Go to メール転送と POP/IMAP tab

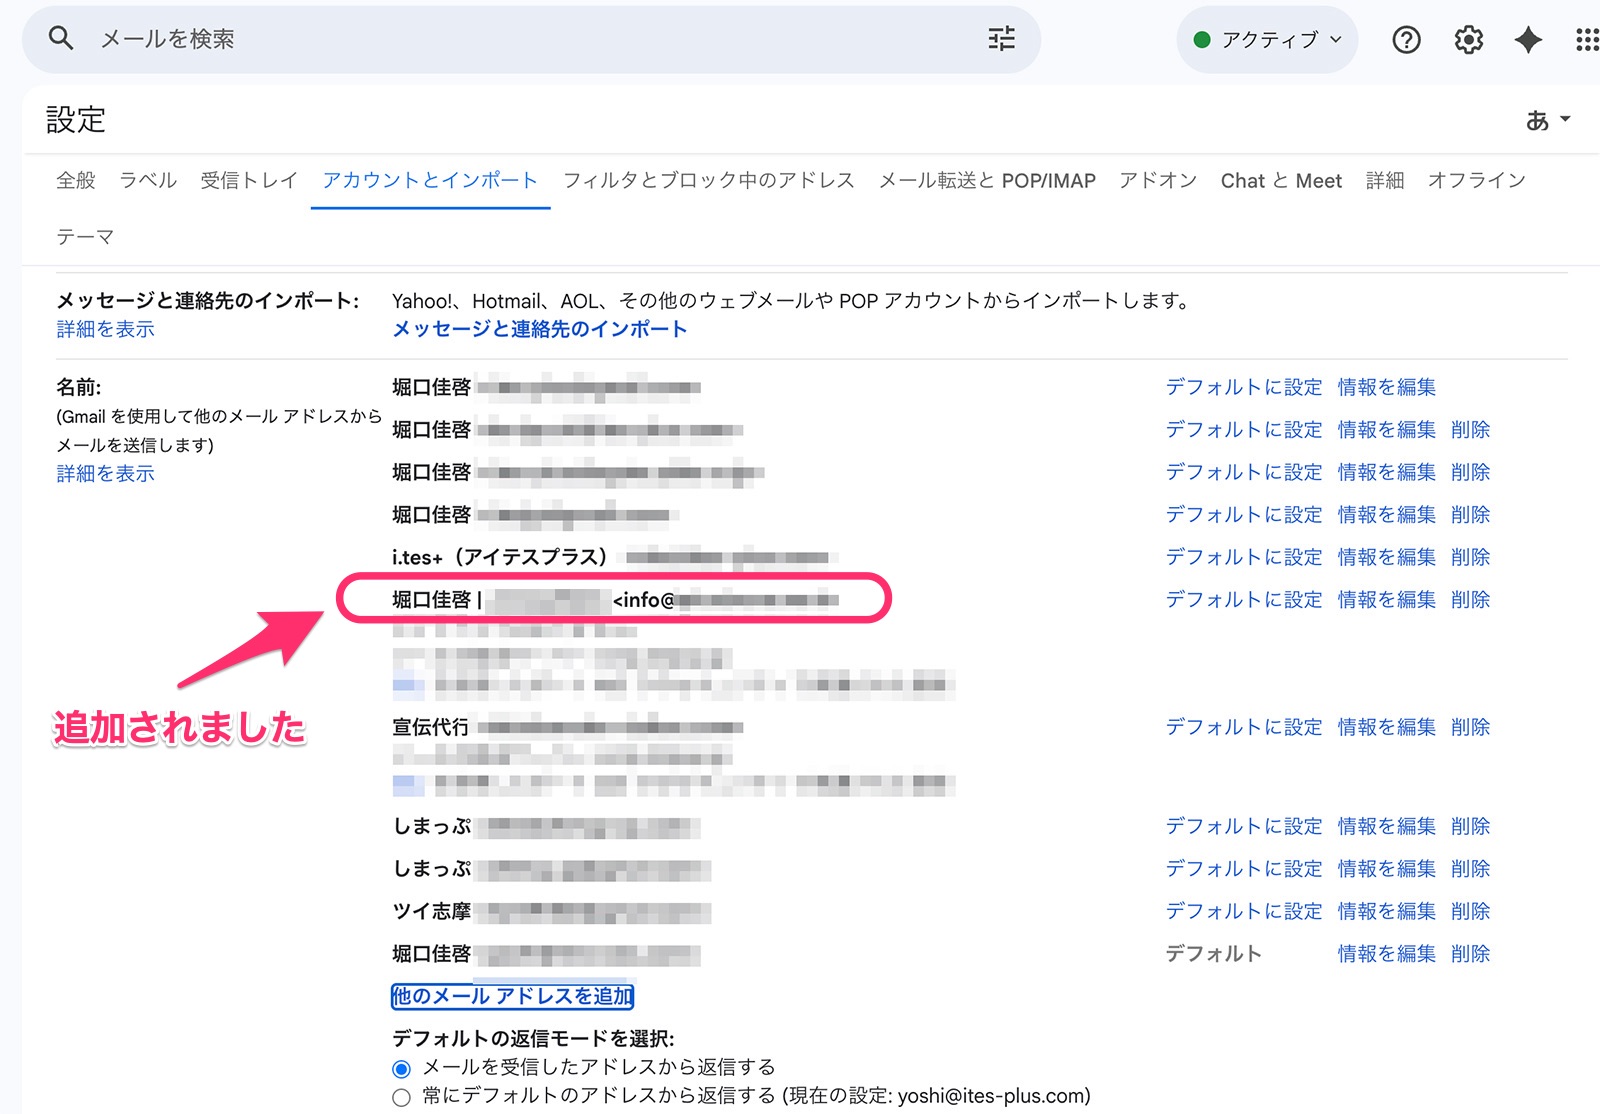987,181
